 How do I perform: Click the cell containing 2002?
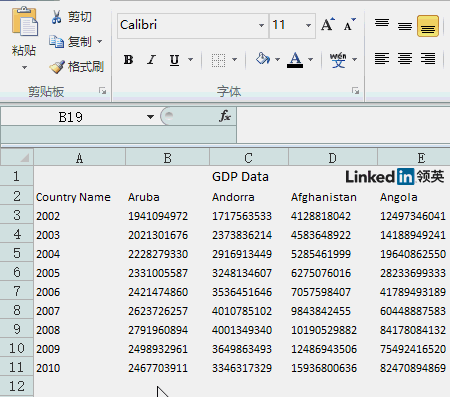48,216
